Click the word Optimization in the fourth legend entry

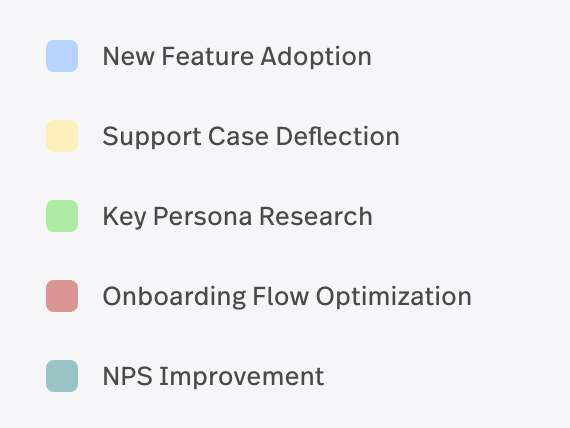(x=394, y=297)
